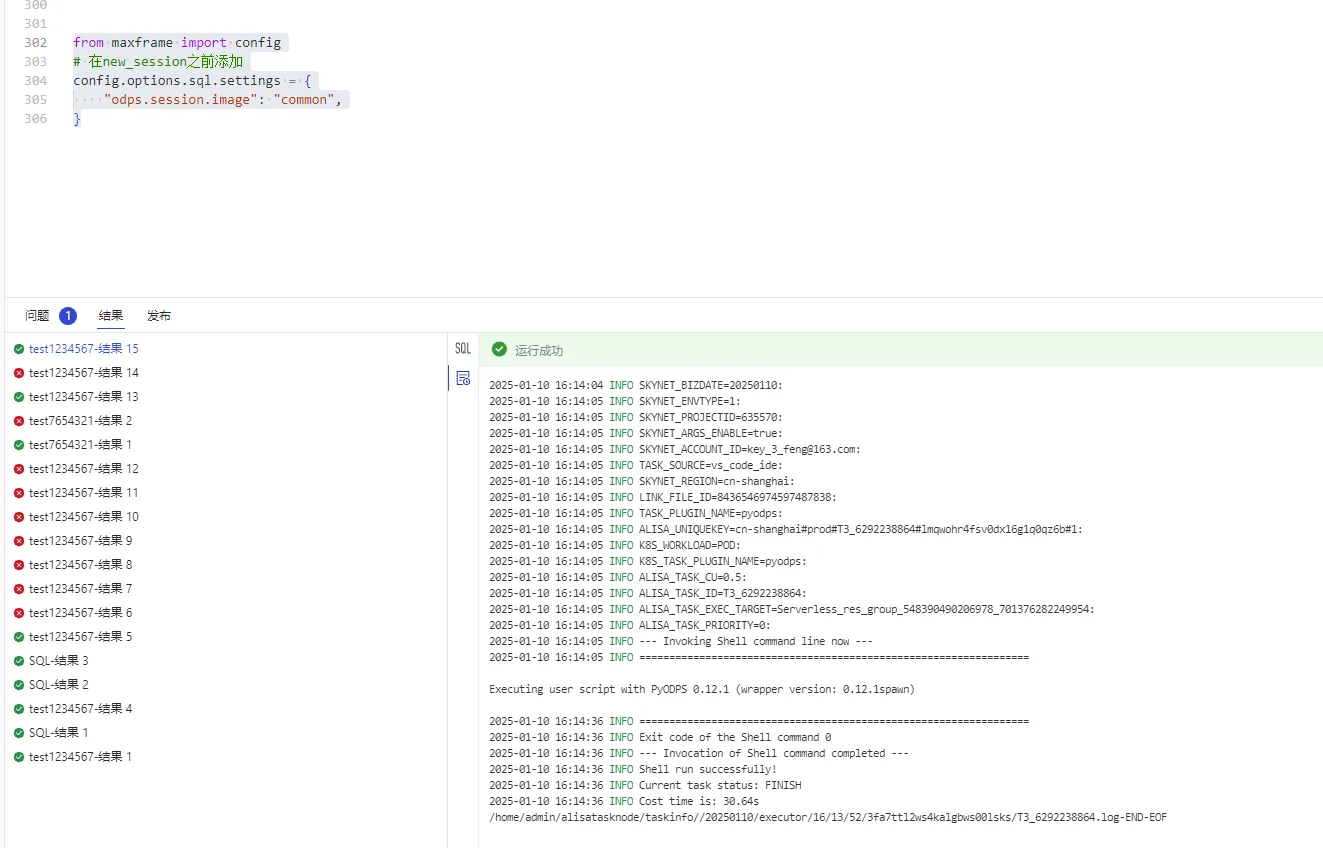The image size is (1323, 848).
Task: Select result test7654321-结果 1
Action: [x=81, y=445]
